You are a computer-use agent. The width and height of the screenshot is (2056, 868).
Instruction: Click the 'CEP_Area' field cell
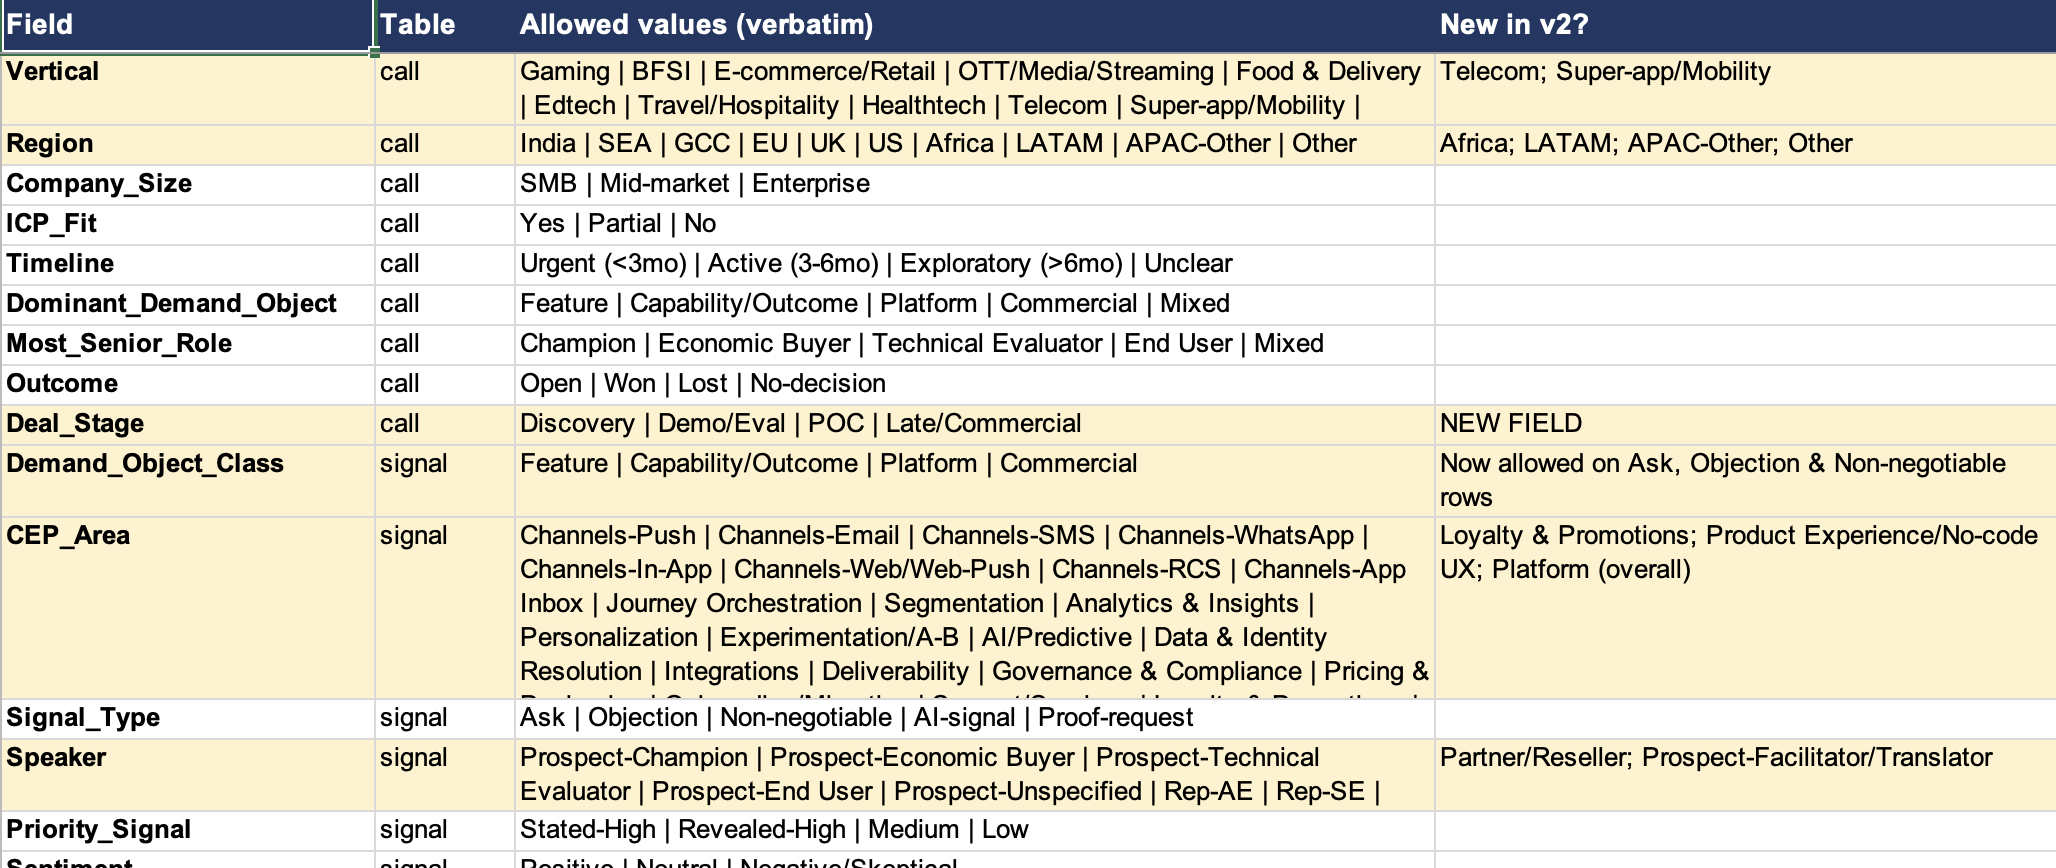[x=187, y=608]
